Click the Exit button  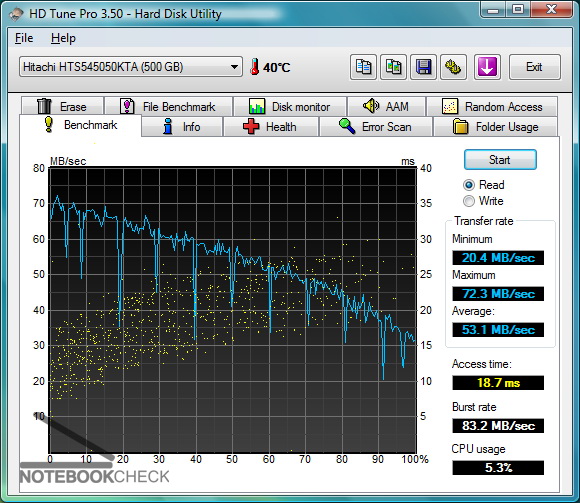coord(535,67)
